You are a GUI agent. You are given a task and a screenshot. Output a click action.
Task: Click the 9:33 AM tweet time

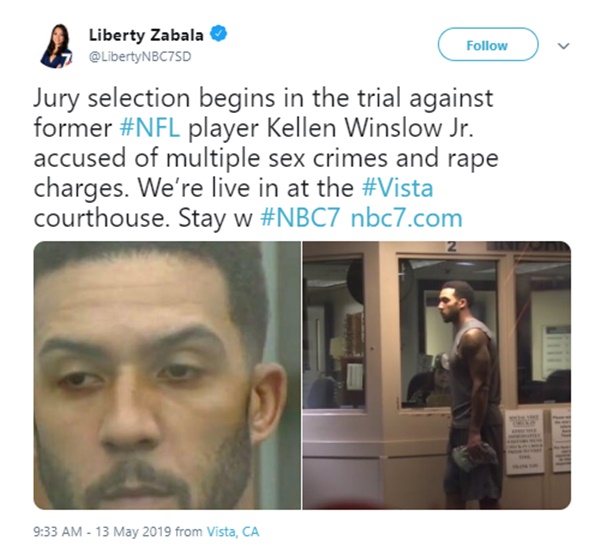click(58, 531)
